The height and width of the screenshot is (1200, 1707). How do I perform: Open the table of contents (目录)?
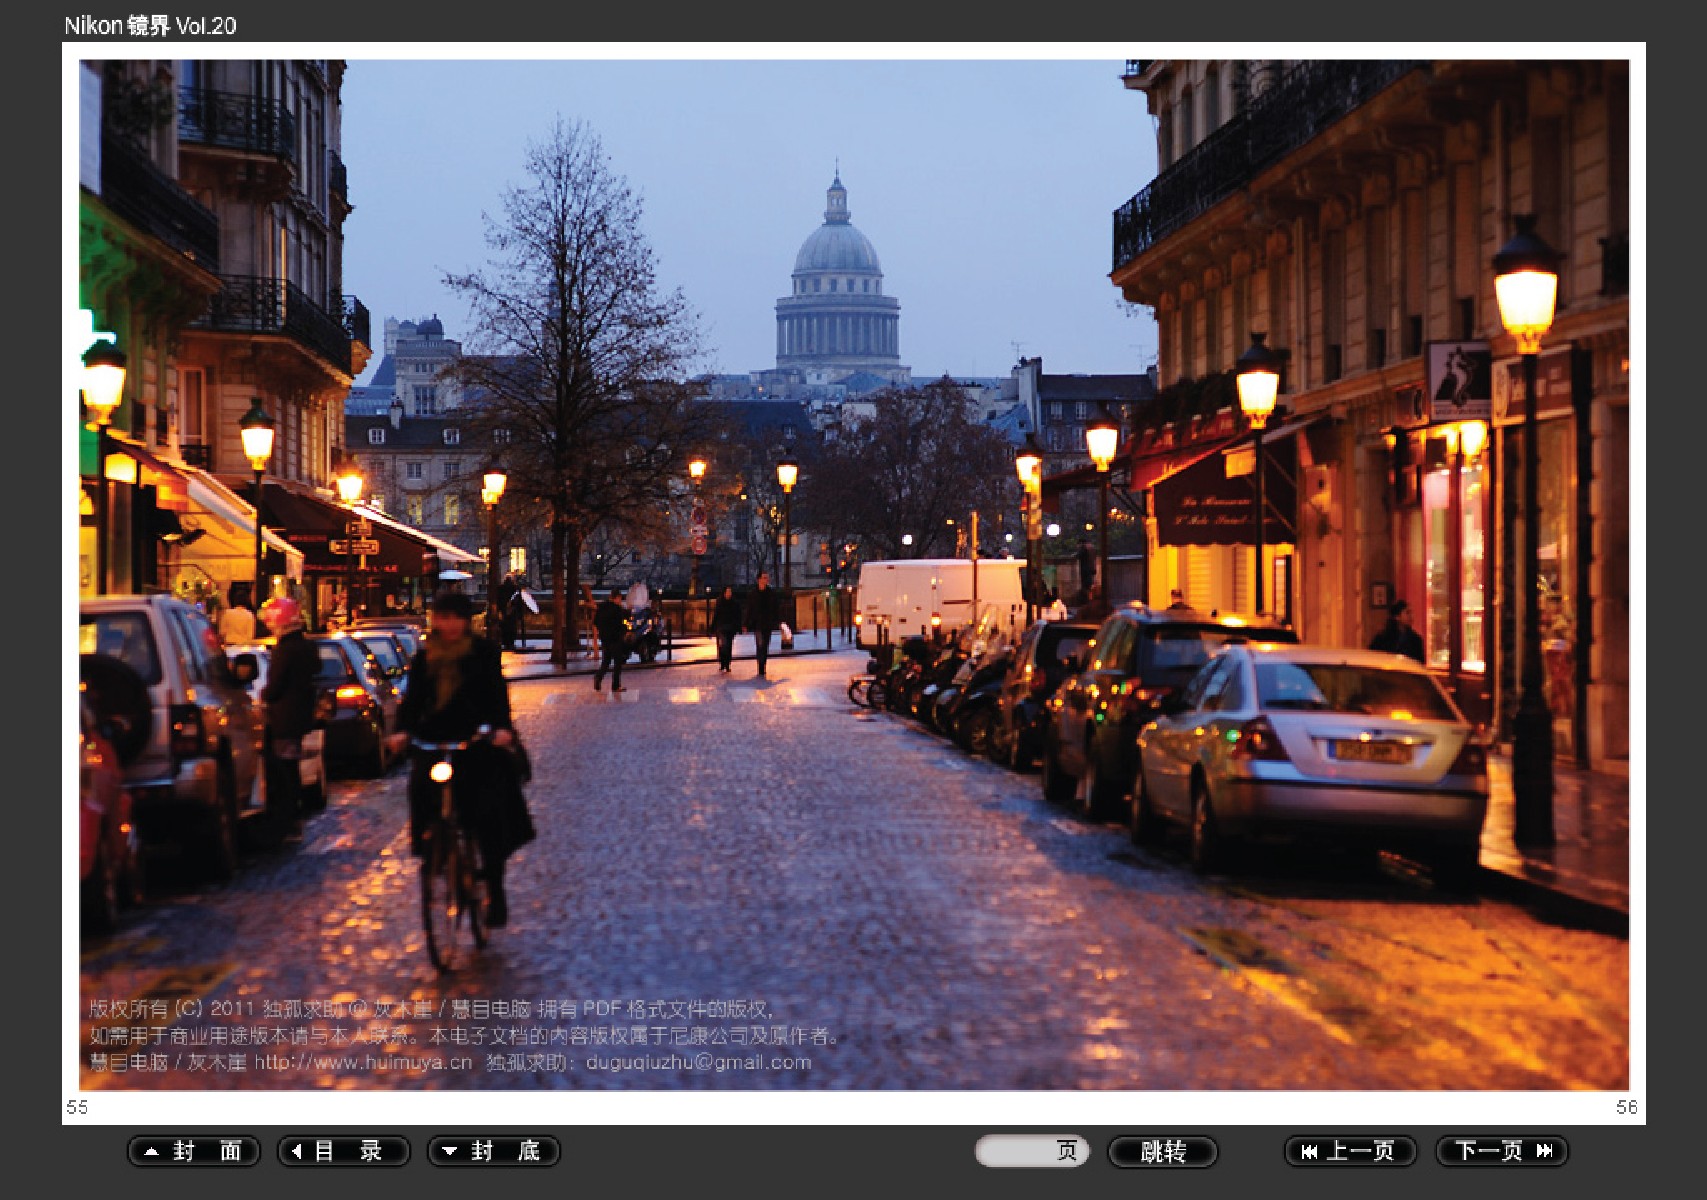coord(344,1151)
